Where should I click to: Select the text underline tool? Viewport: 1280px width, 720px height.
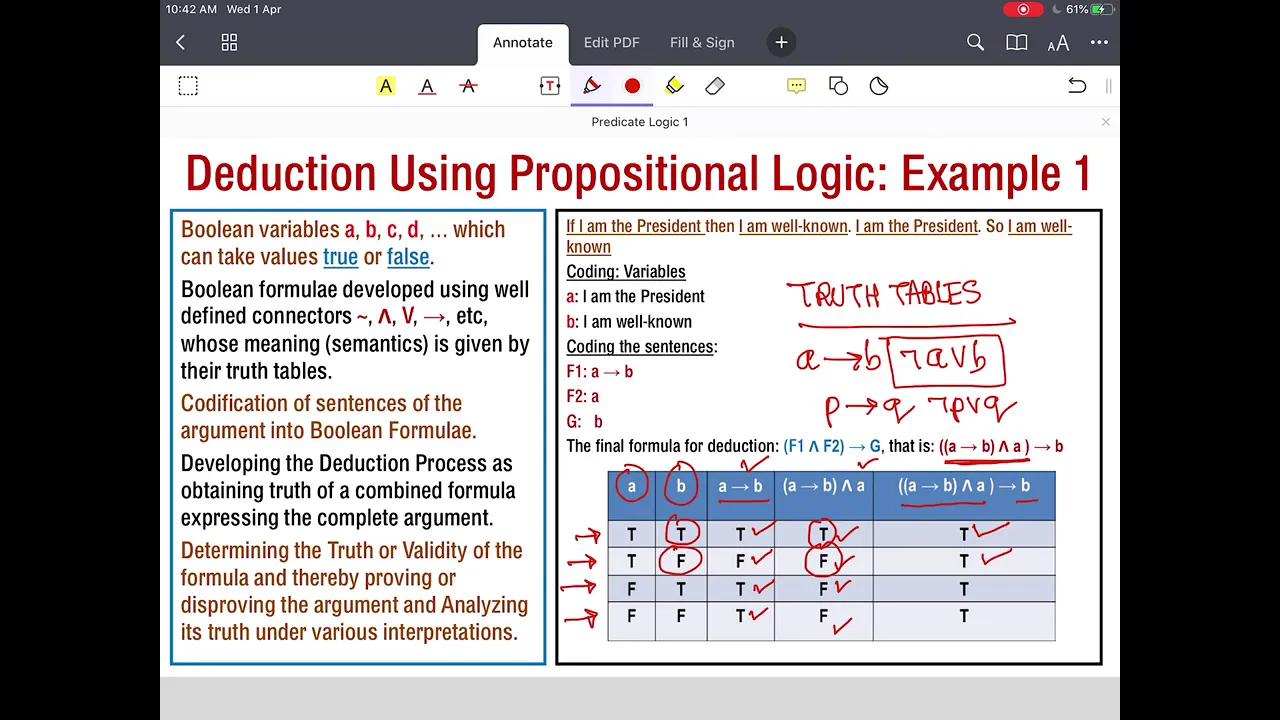coord(427,86)
